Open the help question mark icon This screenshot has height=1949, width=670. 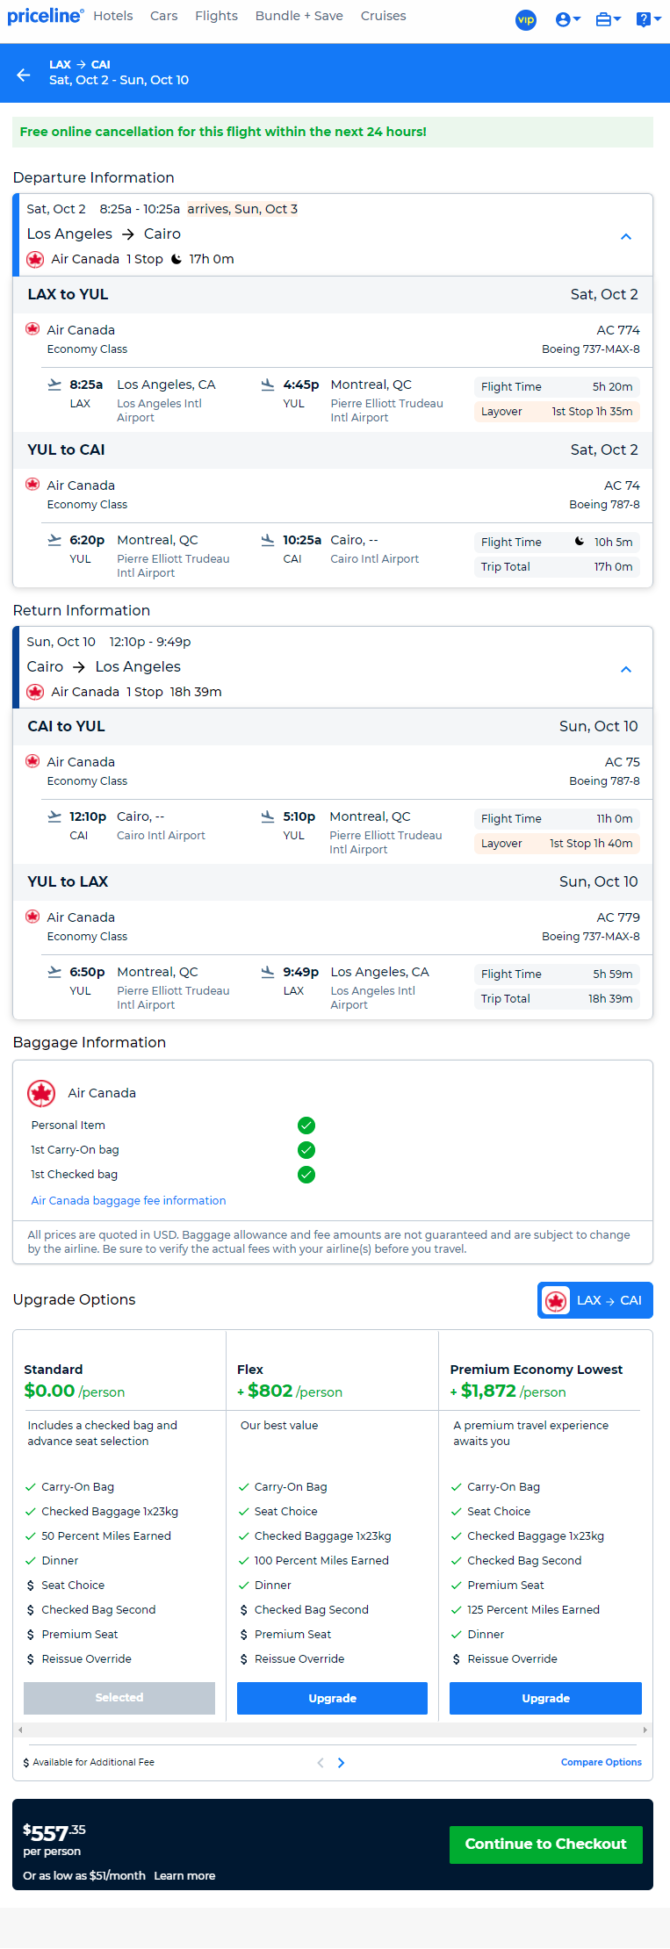pos(647,19)
